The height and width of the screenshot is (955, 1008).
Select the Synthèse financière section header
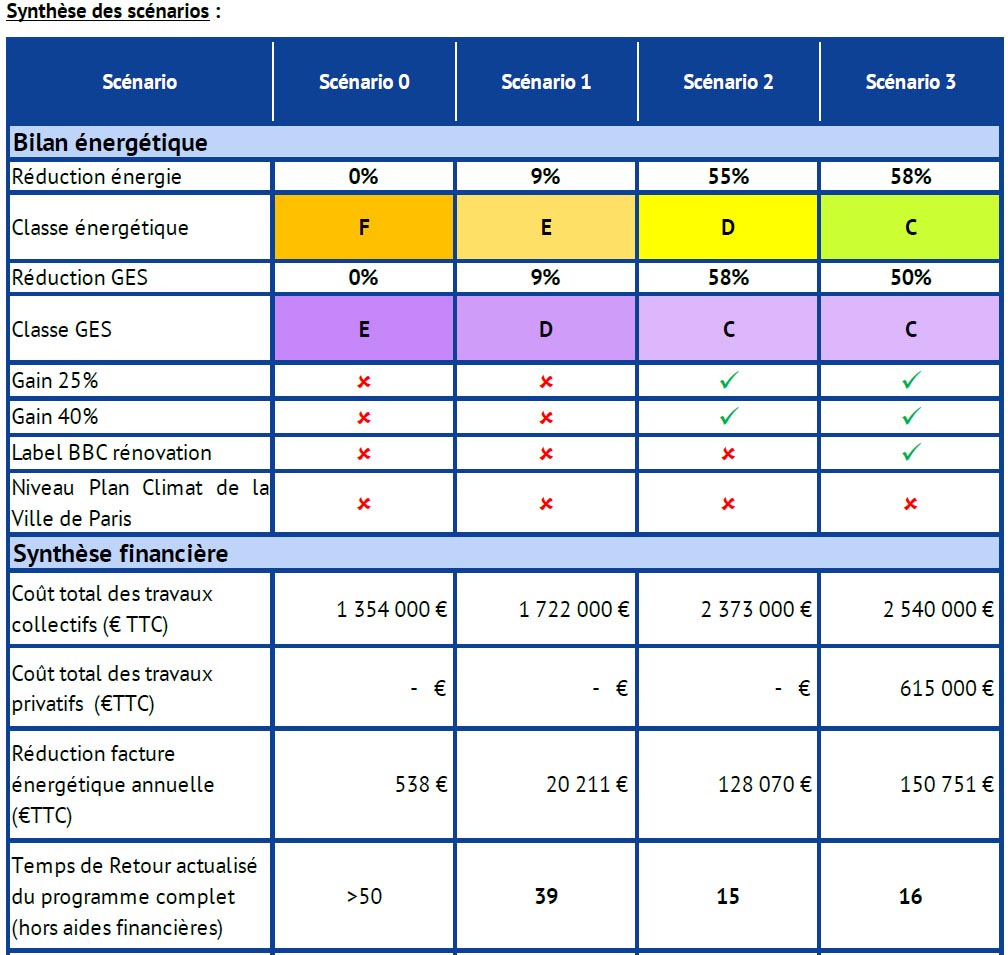click(x=120, y=553)
